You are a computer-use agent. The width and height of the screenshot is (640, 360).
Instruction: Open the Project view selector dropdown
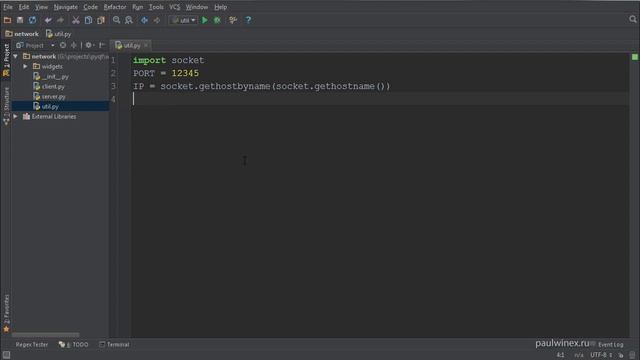point(35,45)
